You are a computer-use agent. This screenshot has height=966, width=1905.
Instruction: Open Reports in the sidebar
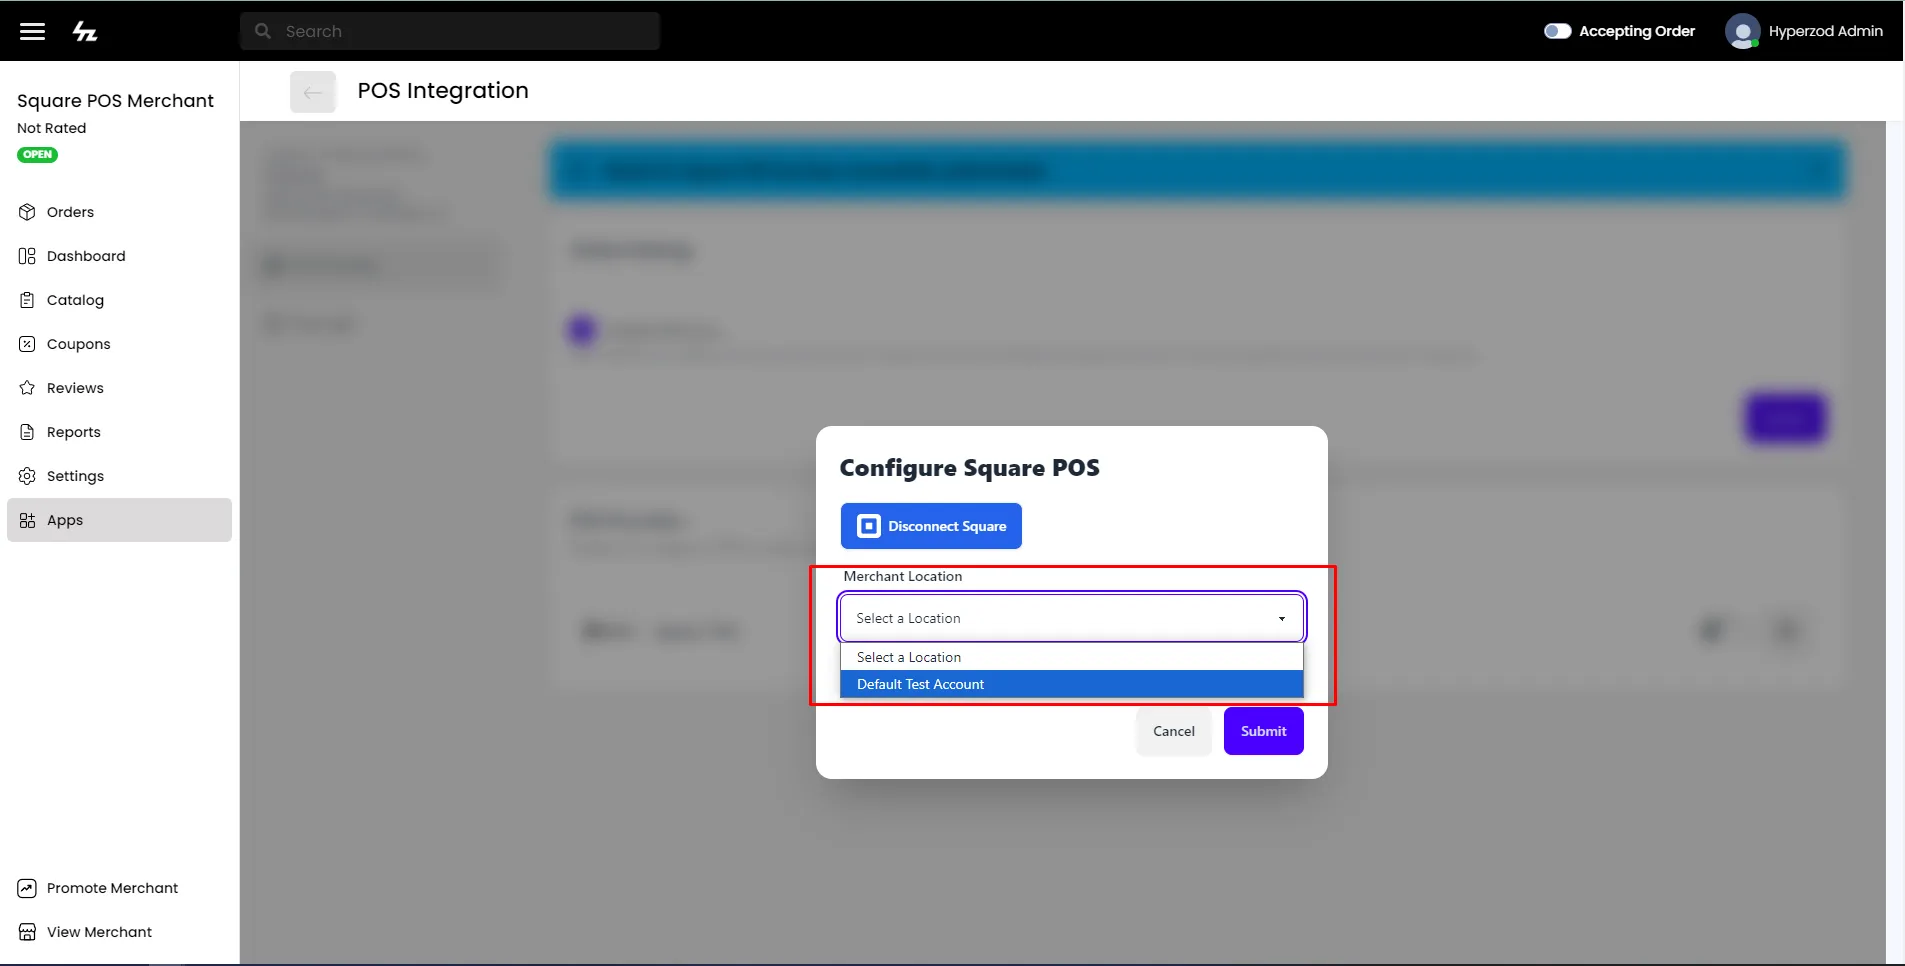pos(119,432)
